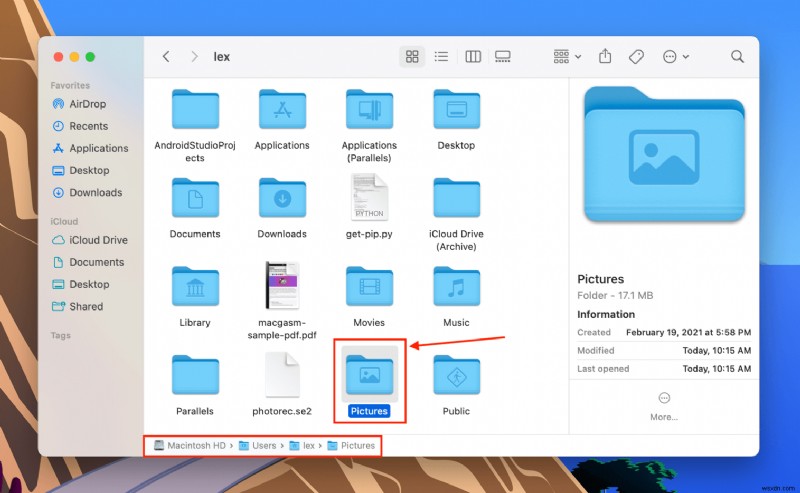
Task: Open the Tags editor icon
Action: [x=636, y=57]
